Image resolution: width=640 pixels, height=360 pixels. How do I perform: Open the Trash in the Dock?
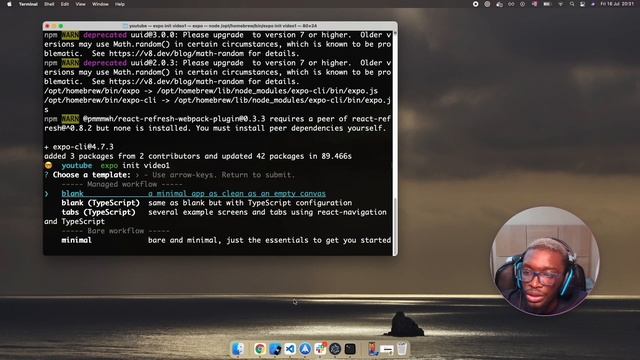[x=402, y=349]
